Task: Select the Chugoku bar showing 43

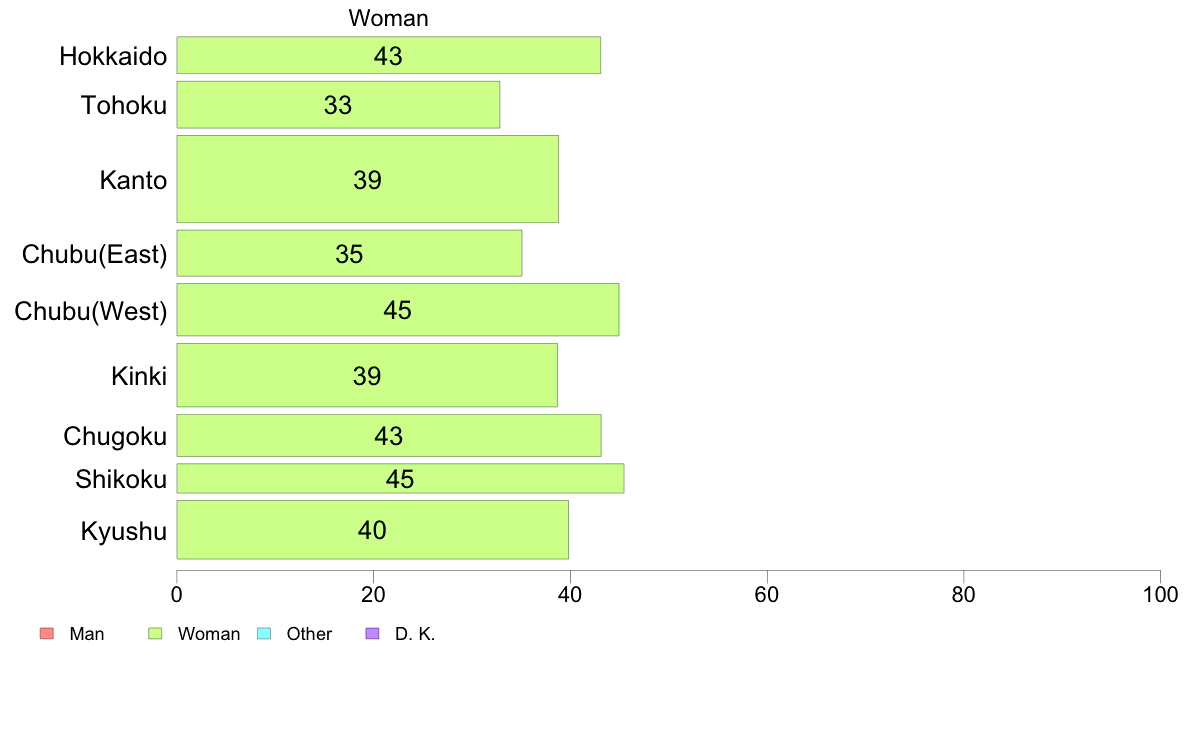Action: point(389,435)
